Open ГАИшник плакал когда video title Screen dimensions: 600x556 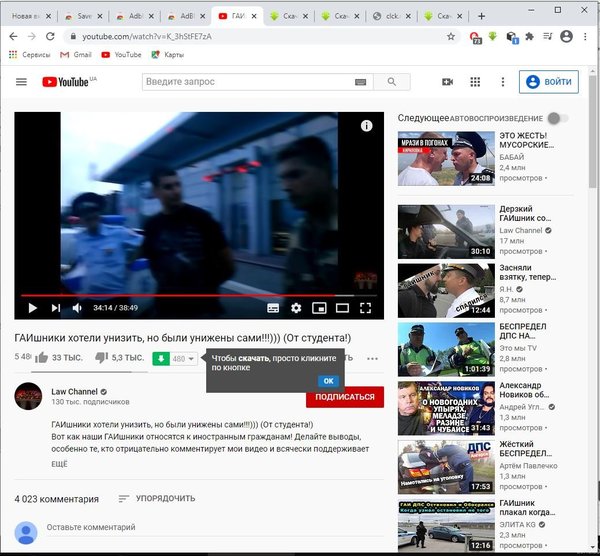527,507
